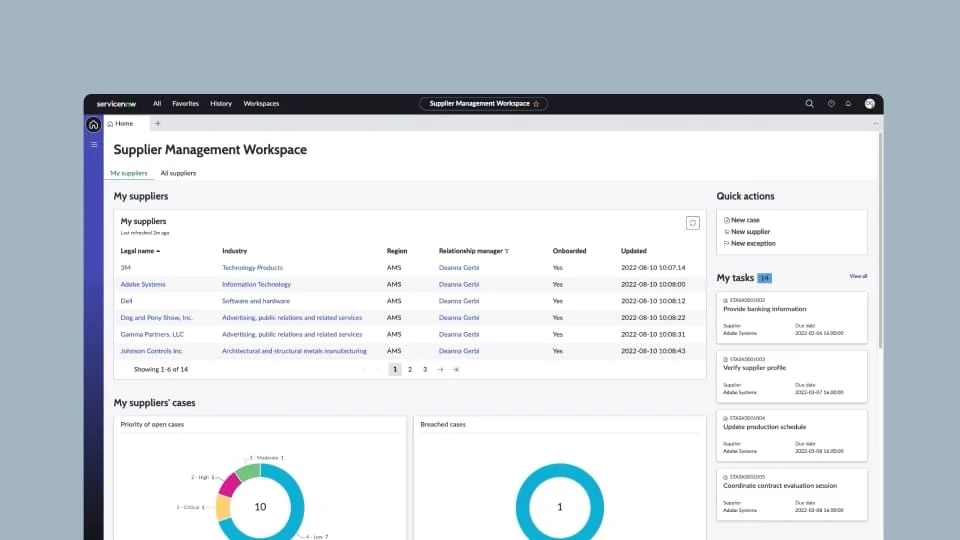Open Deanna Gerbi link in 3M row
This screenshot has width=960, height=540.
coord(459,268)
